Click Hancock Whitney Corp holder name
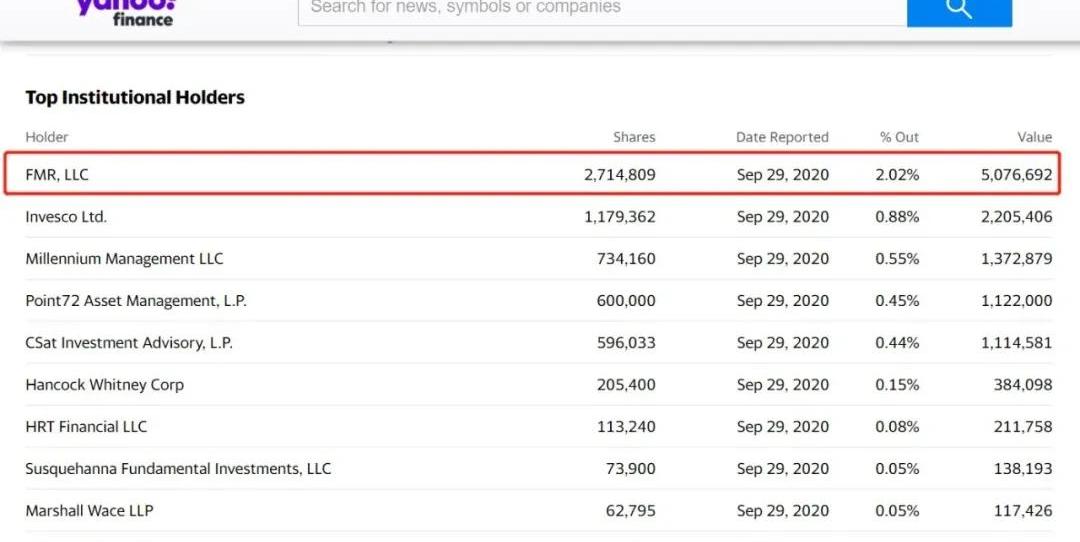Image resolution: width=1080 pixels, height=542 pixels. (x=105, y=385)
